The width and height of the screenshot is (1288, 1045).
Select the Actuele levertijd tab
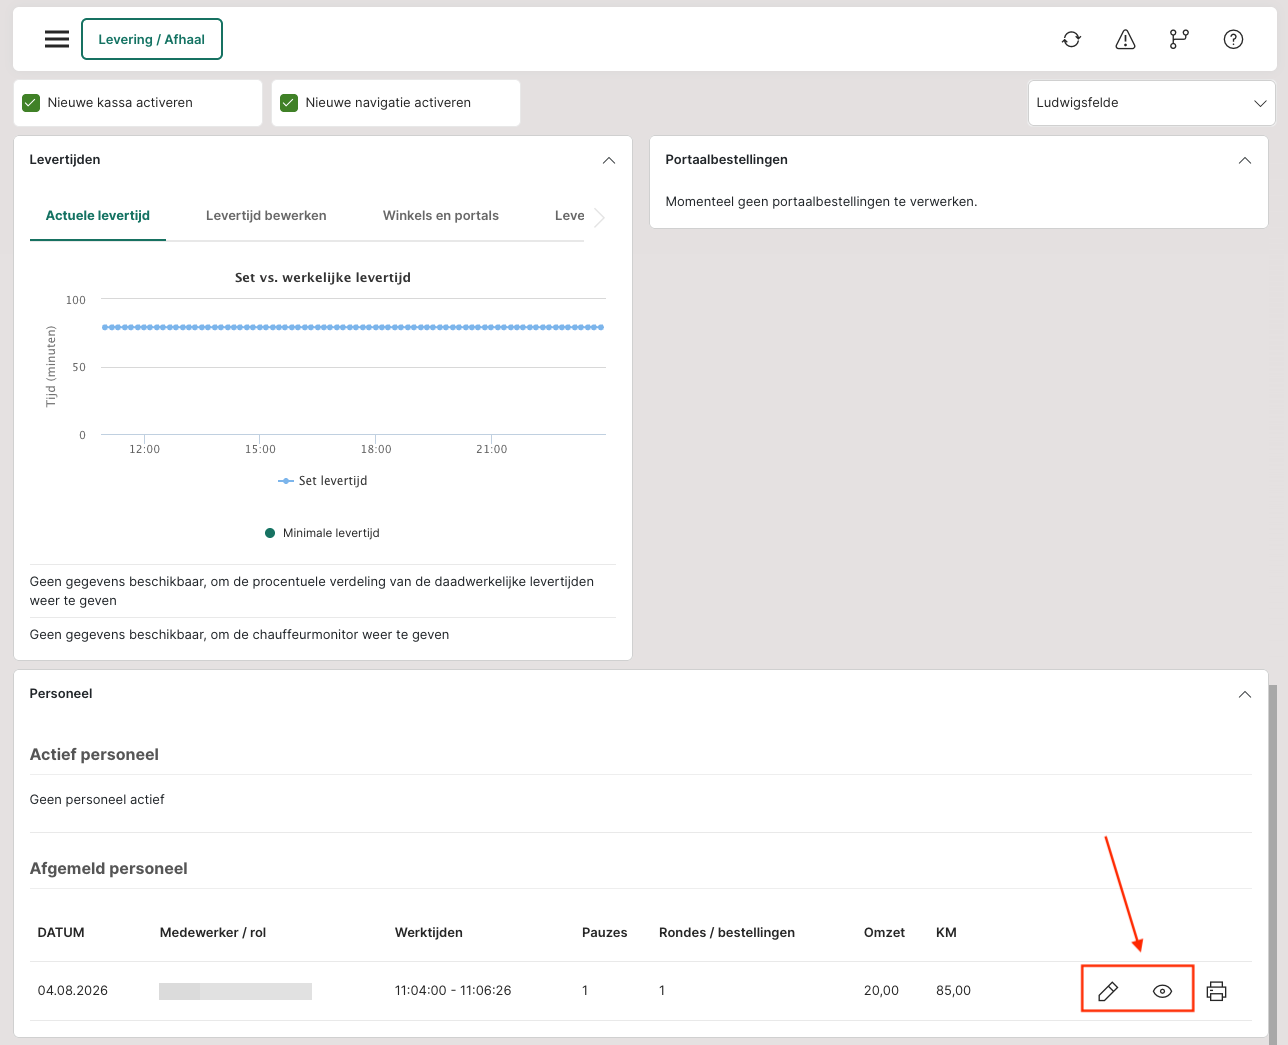coord(98,216)
